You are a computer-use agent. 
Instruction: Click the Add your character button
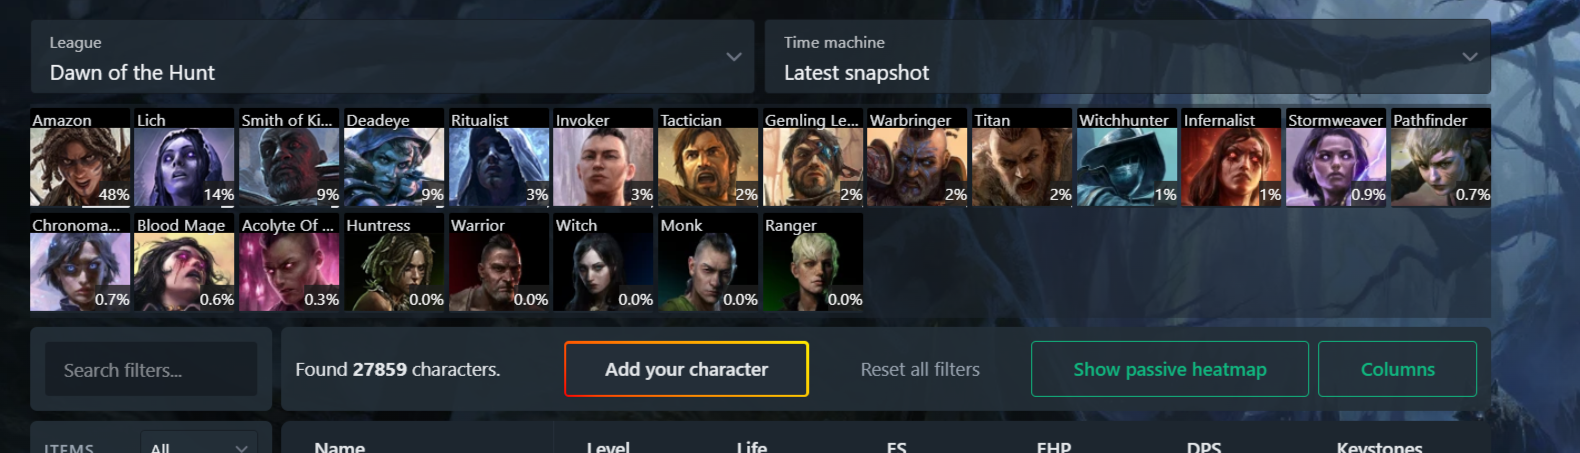click(686, 369)
